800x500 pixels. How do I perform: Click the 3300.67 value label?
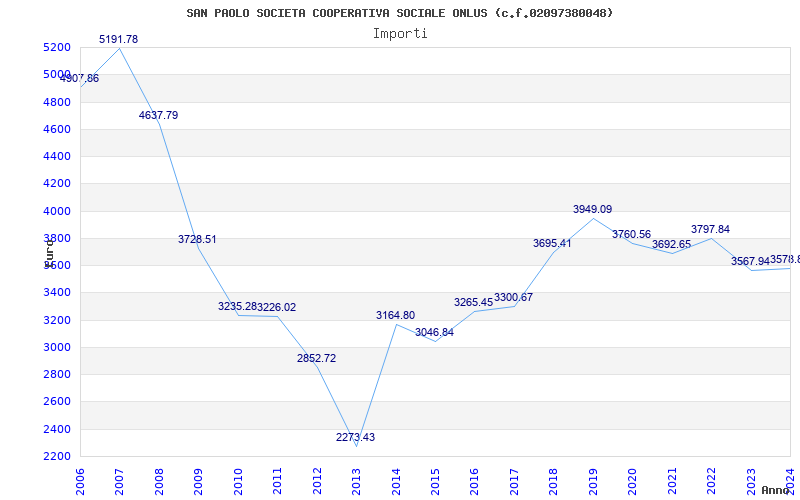tap(513, 297)
